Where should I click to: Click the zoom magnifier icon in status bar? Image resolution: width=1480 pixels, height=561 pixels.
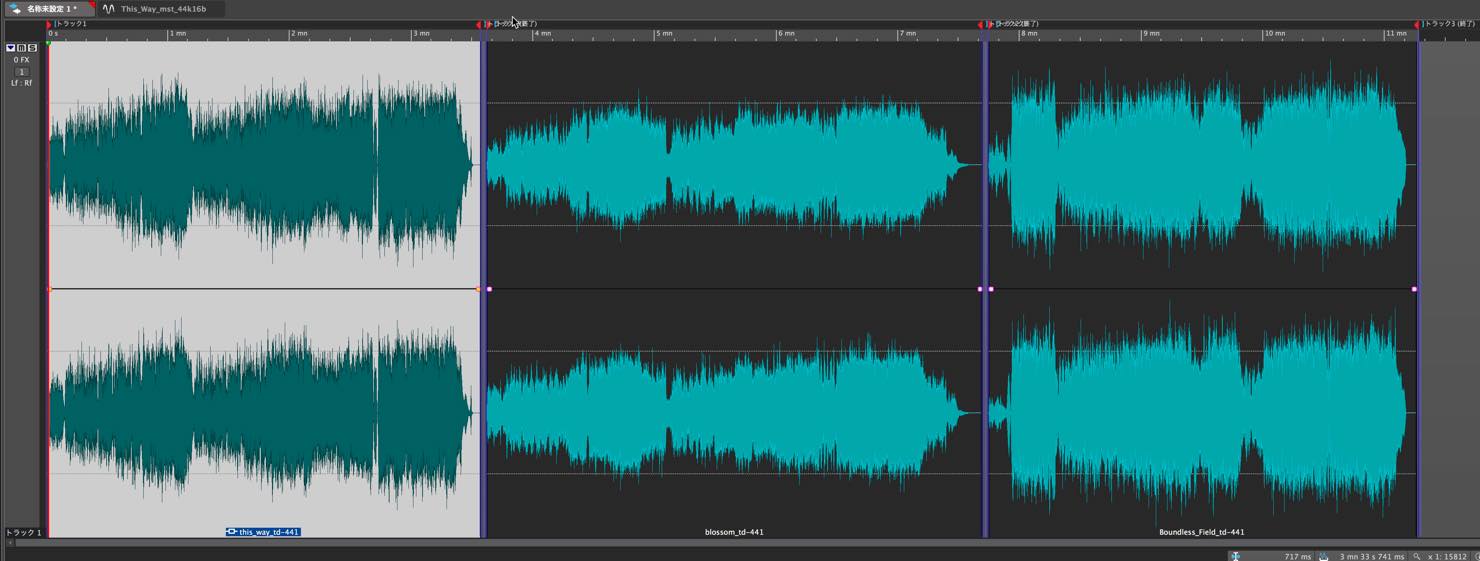pyautogui.click(x=1417, y=556)
